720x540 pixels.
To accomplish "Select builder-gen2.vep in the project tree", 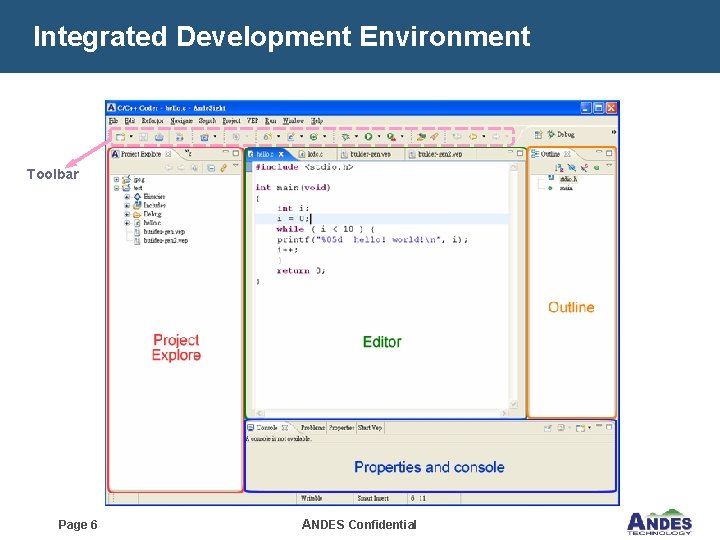I will [165, 240].
